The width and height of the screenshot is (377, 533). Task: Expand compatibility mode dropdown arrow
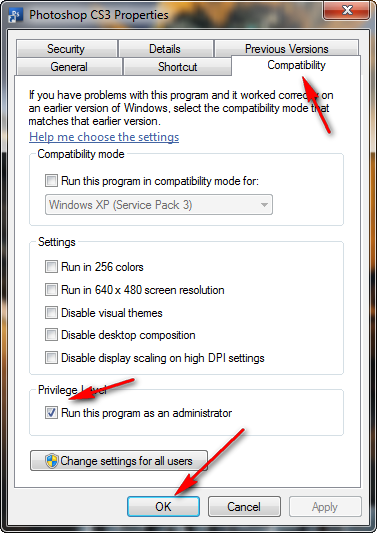click(x=264, y=205)
